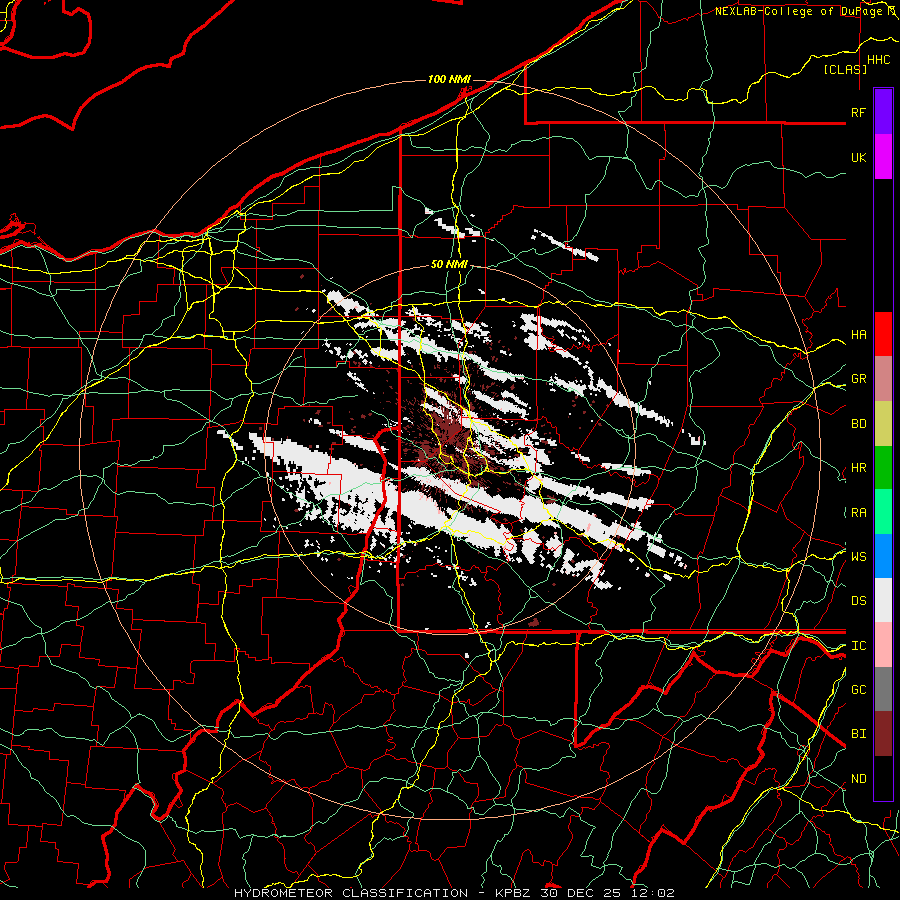Click the 'BI' legend label
The height and width of the screenshot is (900, 900).
(858, 734)
